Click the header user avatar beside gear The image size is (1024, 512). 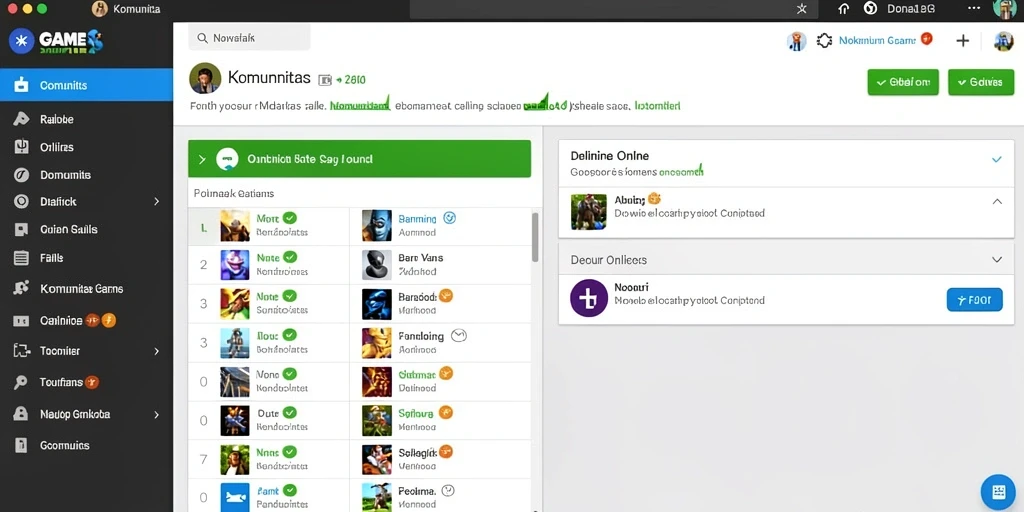point(796,41)
